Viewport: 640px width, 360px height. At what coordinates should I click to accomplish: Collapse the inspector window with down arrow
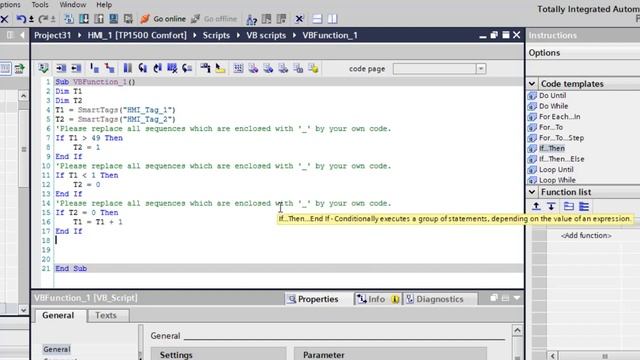click(517, 298)
